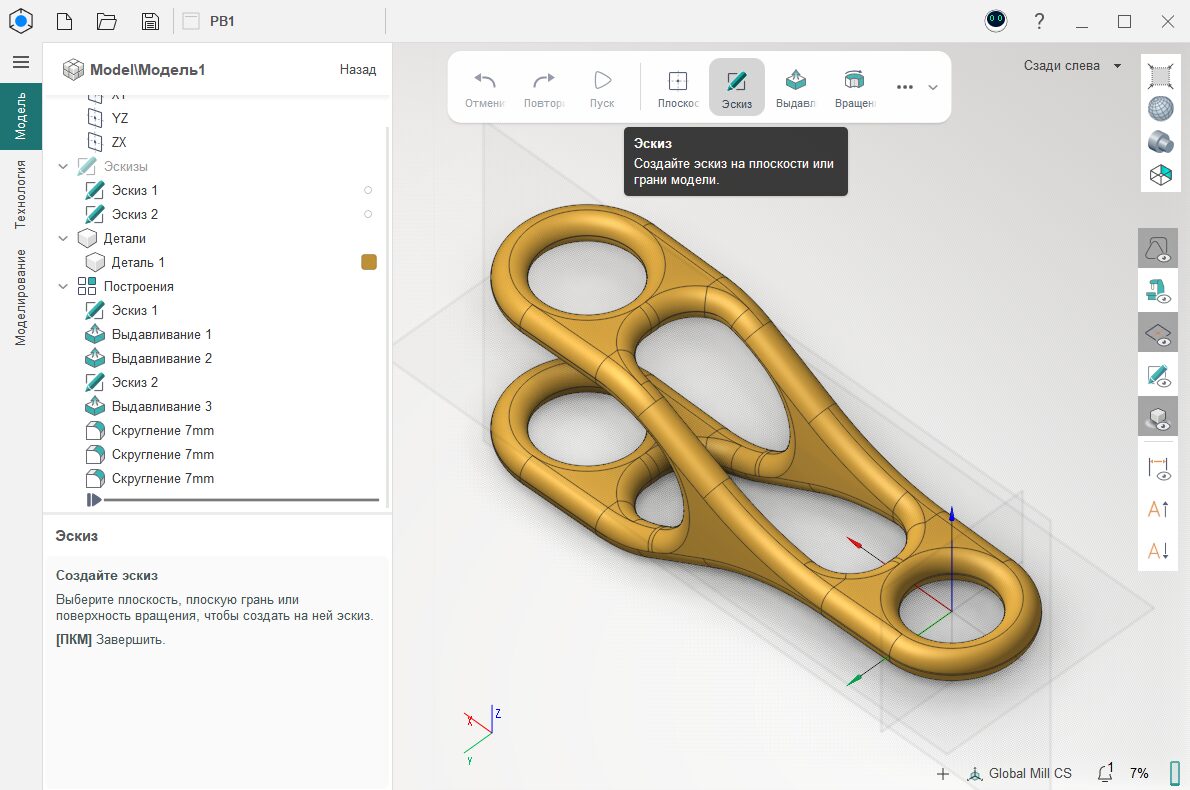This screenshot has height=790, width=1190.
Task: Switch to the Технология tab
Action: 21,194
